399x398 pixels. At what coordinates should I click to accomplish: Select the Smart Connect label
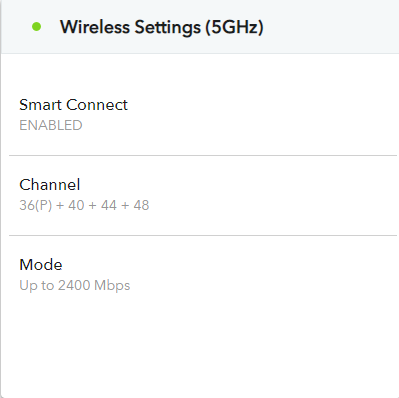tap(73, 105)
